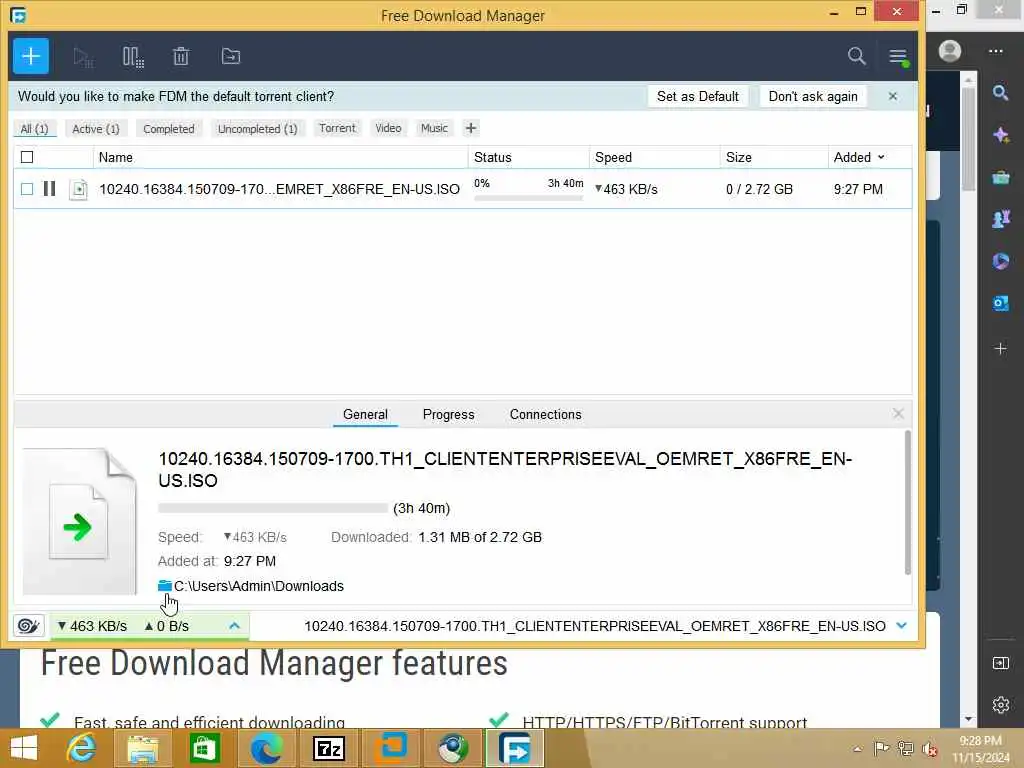The width and height of the screenshot is (1024, 768).
Task: Tick the select-all checkbox in header
Action: pyautogui.click(x=27, y=157)
